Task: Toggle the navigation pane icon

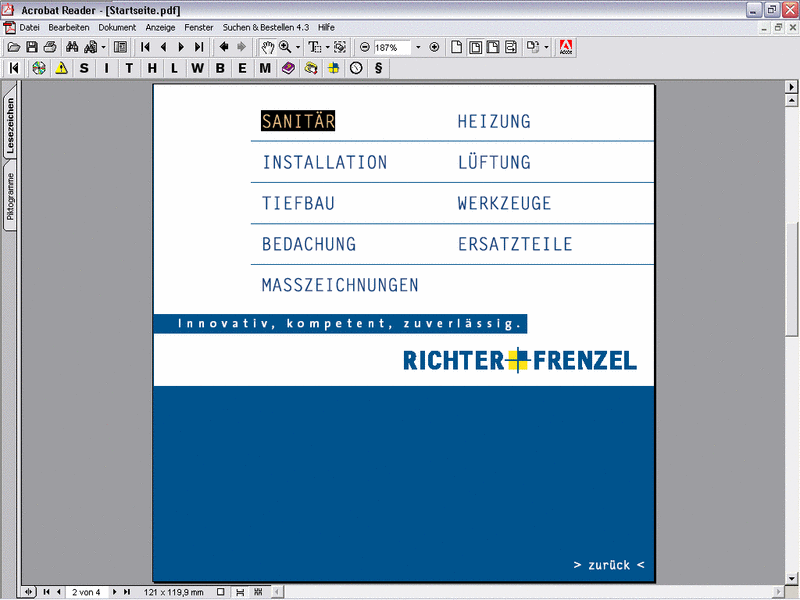Action: click(120, 47)
